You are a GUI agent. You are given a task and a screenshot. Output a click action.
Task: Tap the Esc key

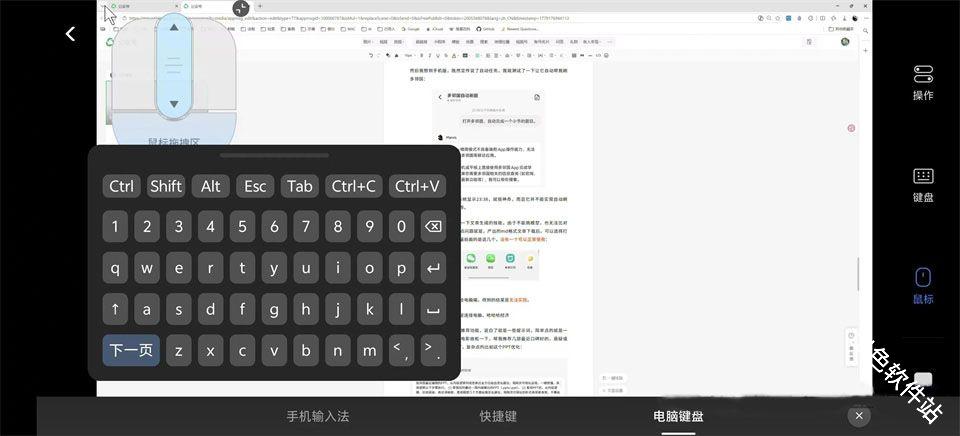point(255,186)
